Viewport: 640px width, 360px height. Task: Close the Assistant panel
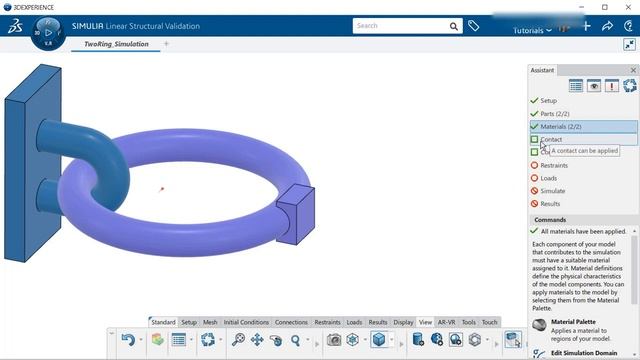coord(633,70)
